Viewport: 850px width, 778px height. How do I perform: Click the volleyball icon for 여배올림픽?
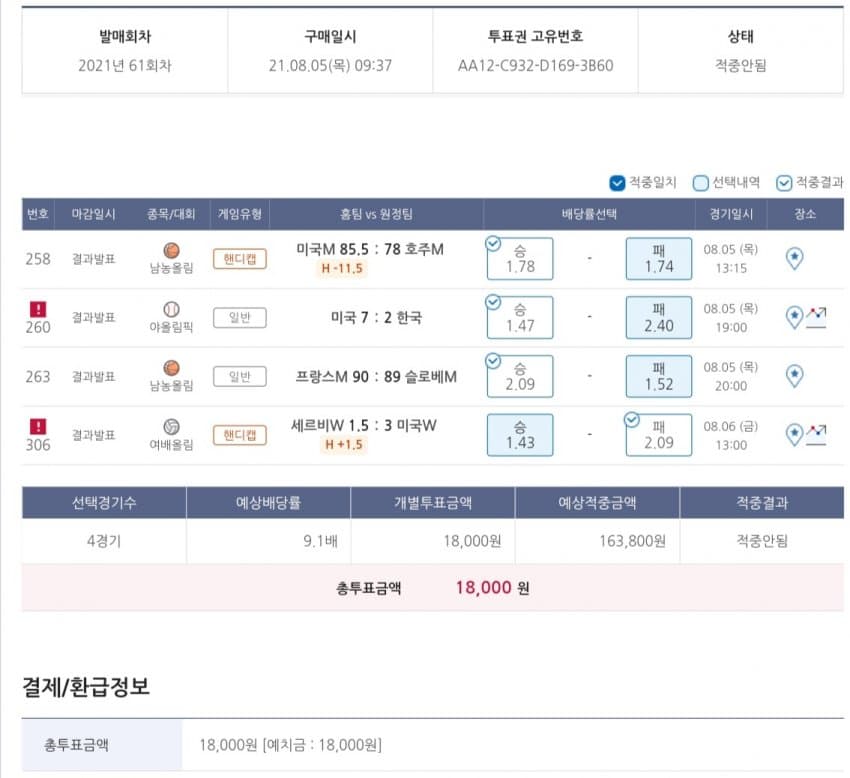pos(171,425)
